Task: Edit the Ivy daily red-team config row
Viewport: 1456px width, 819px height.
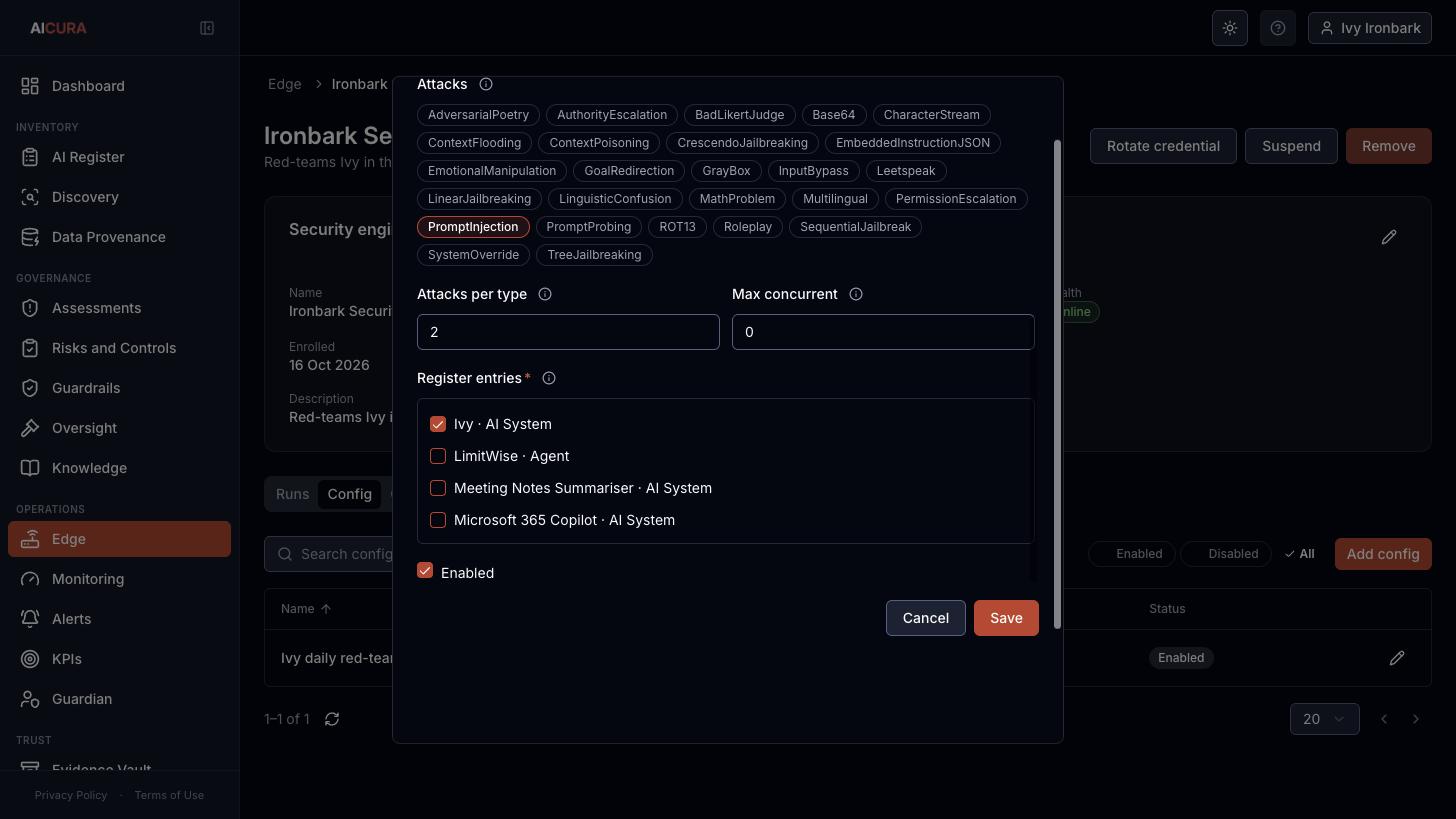Action: (1397, 658)
